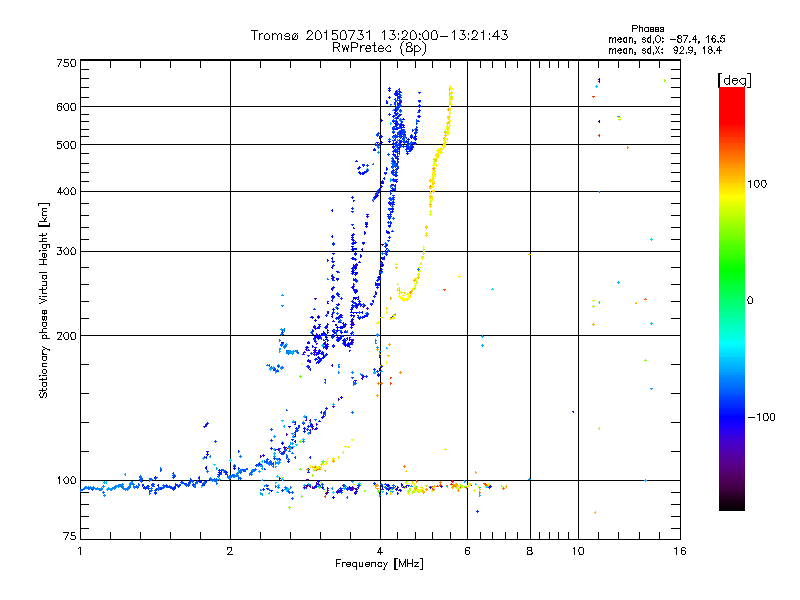
Task: Click the 'RwPretec (8p)' subtitle
Action: click(379, 48)
